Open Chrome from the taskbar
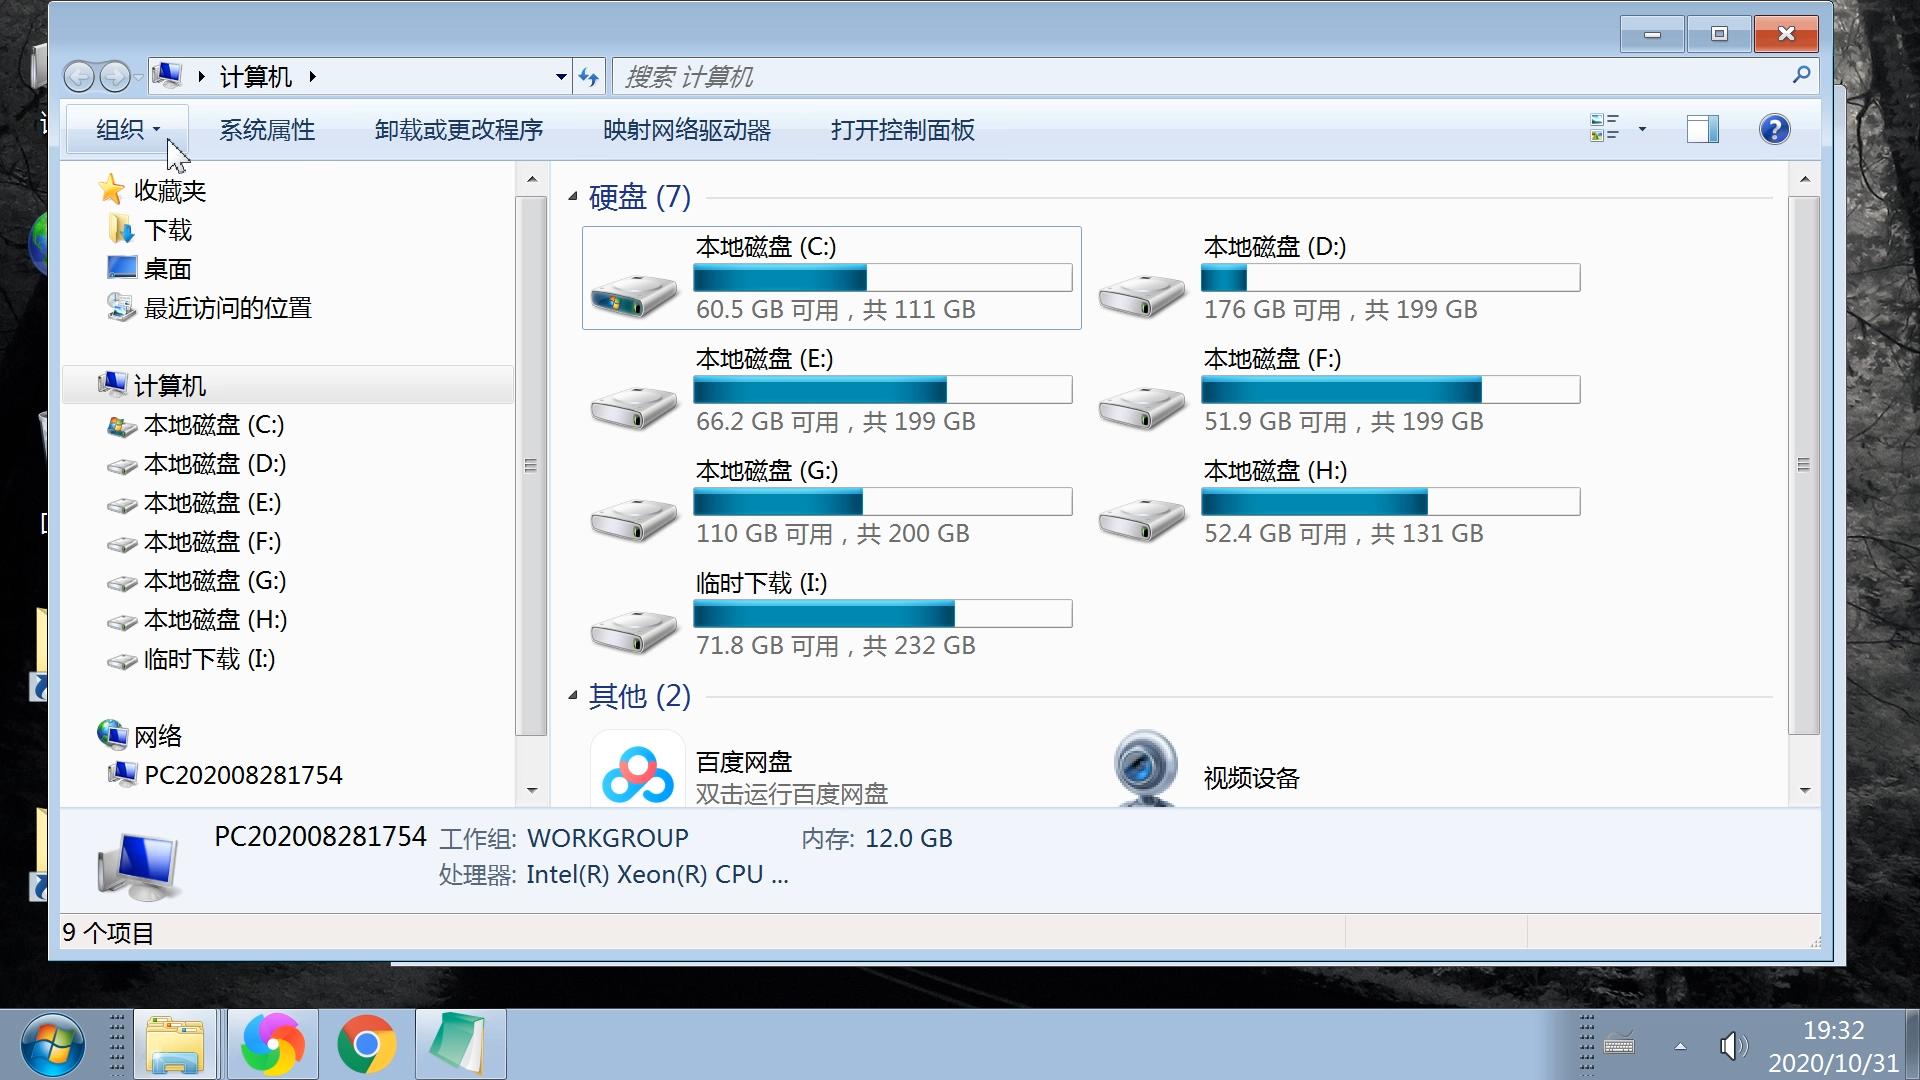The width and height of the screenshot is (1920, 1080). coord(366,1045)
